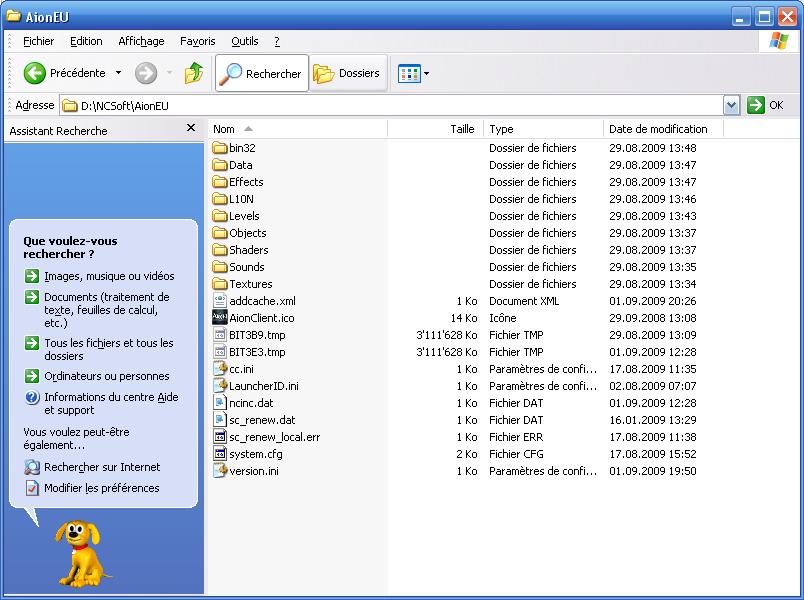Viewport: 804px width, 600px height.
Task: Toggle the Dossiers folders pane button
Action: pos(348,73)
